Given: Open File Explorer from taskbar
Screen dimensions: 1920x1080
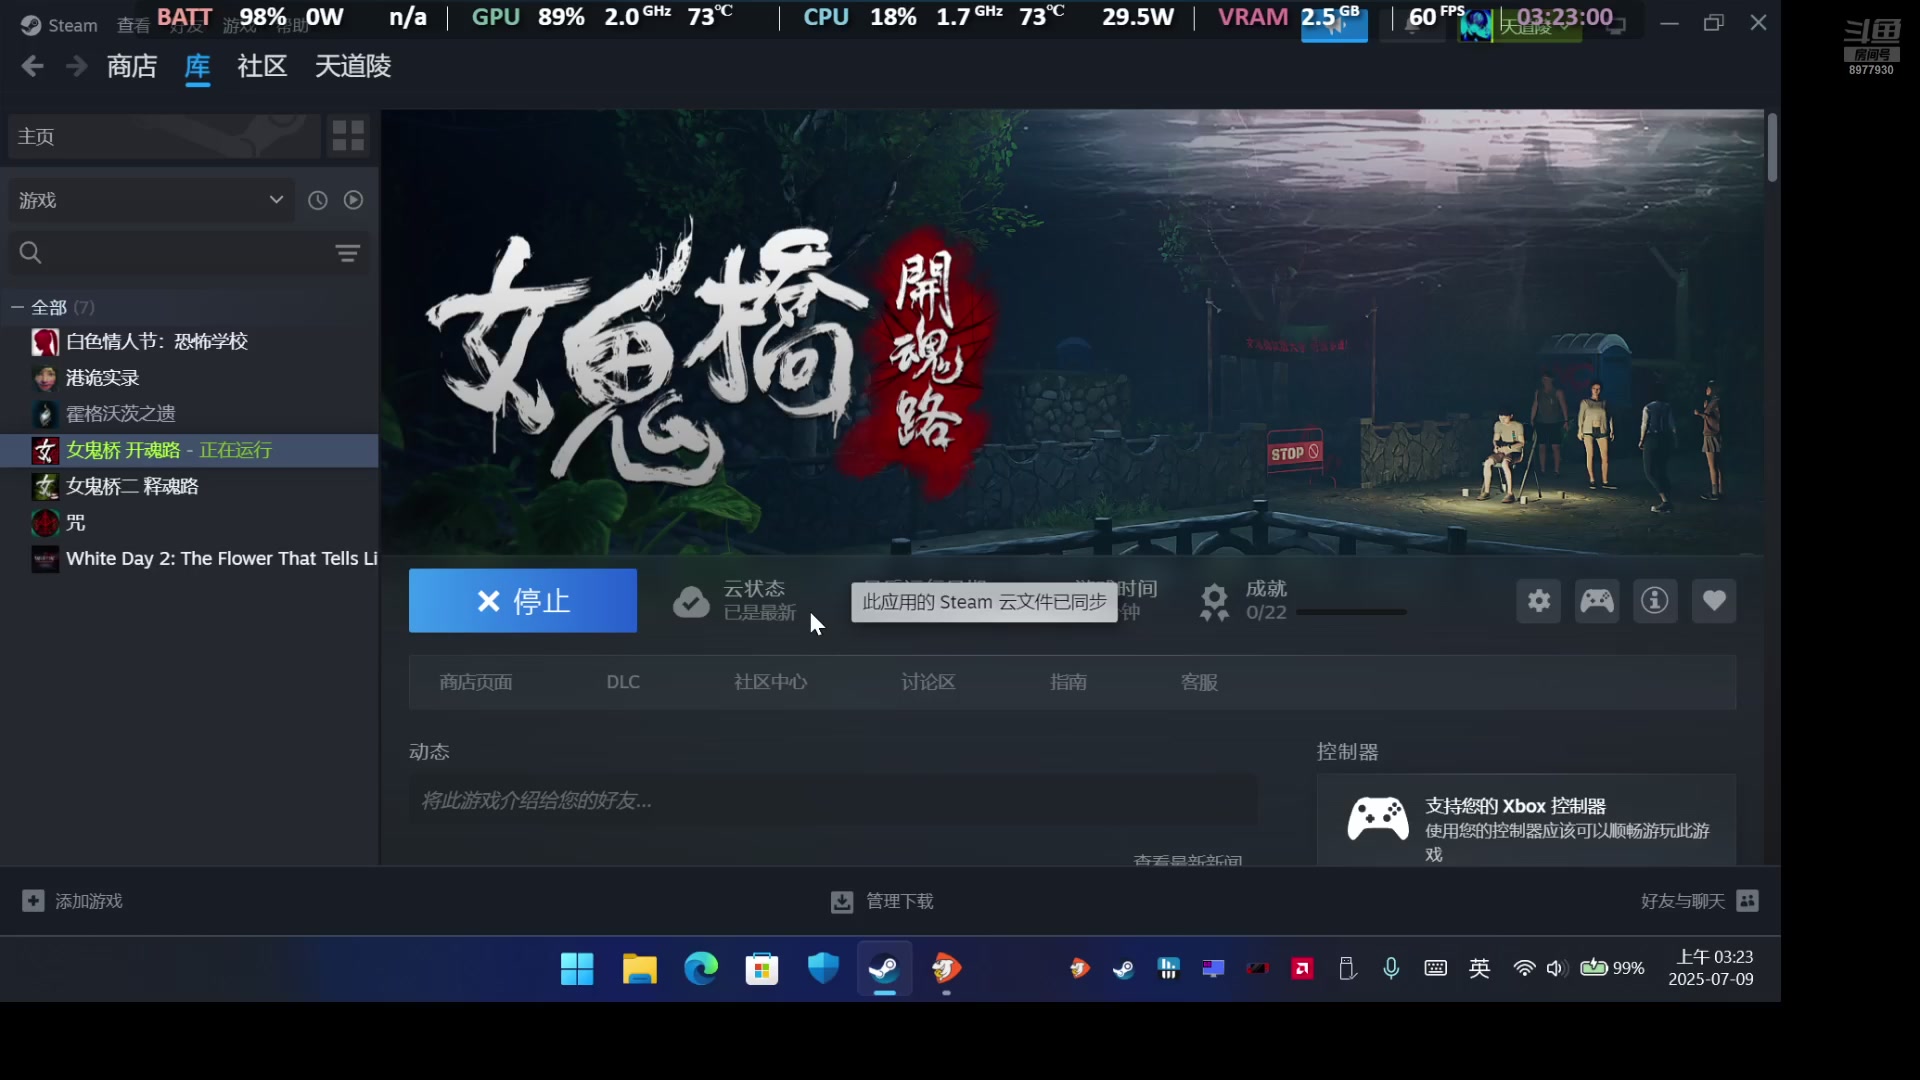Looking at the screenshot, I should (x=639, y=968).
